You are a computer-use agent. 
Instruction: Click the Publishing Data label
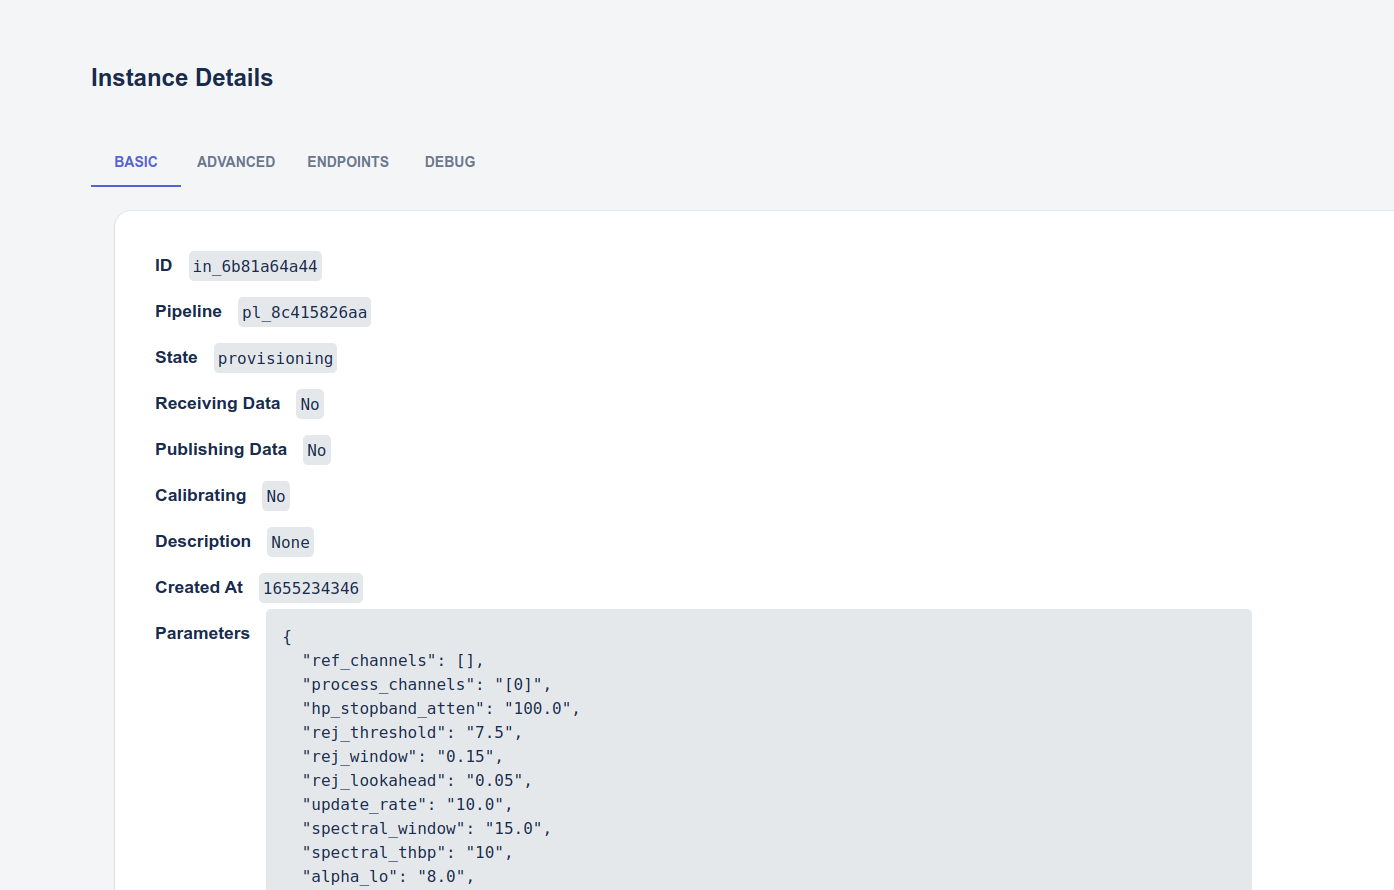pyautogui.click(x=221, y=449)
